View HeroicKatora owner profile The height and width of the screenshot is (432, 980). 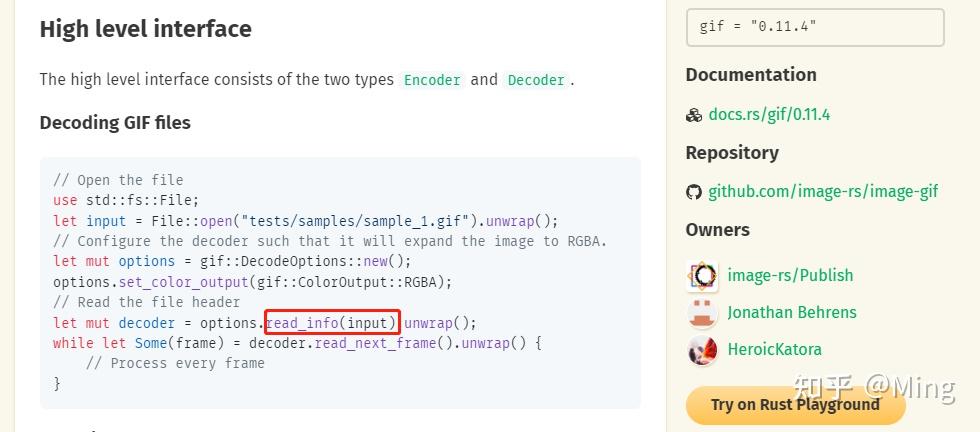[x=774, y=350]
